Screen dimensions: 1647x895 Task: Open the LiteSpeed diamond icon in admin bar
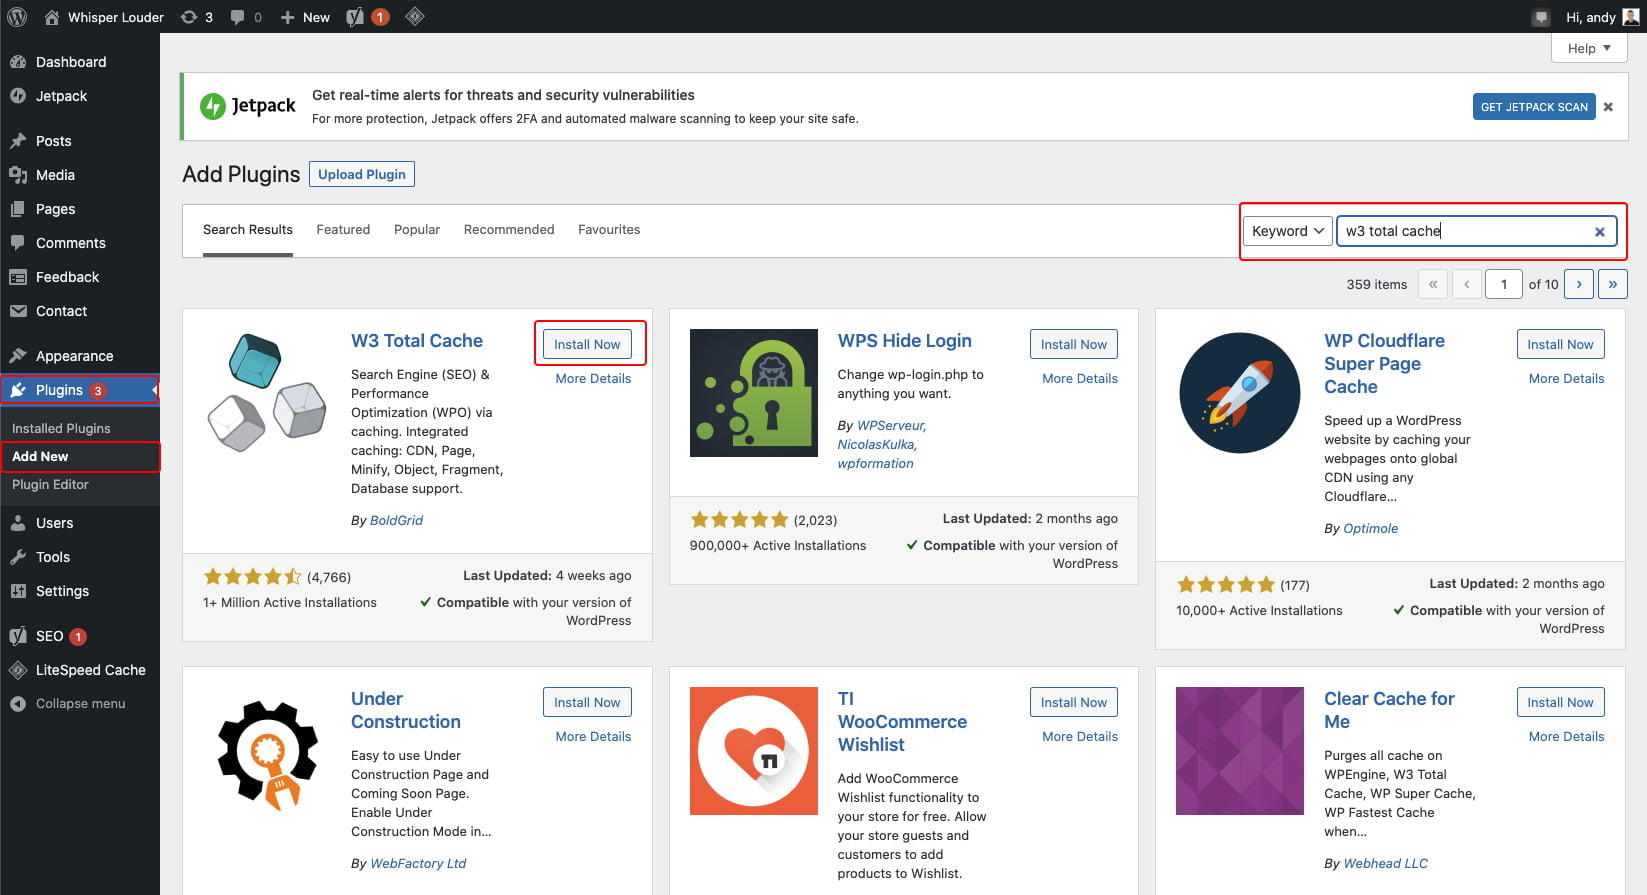(415, 16)
